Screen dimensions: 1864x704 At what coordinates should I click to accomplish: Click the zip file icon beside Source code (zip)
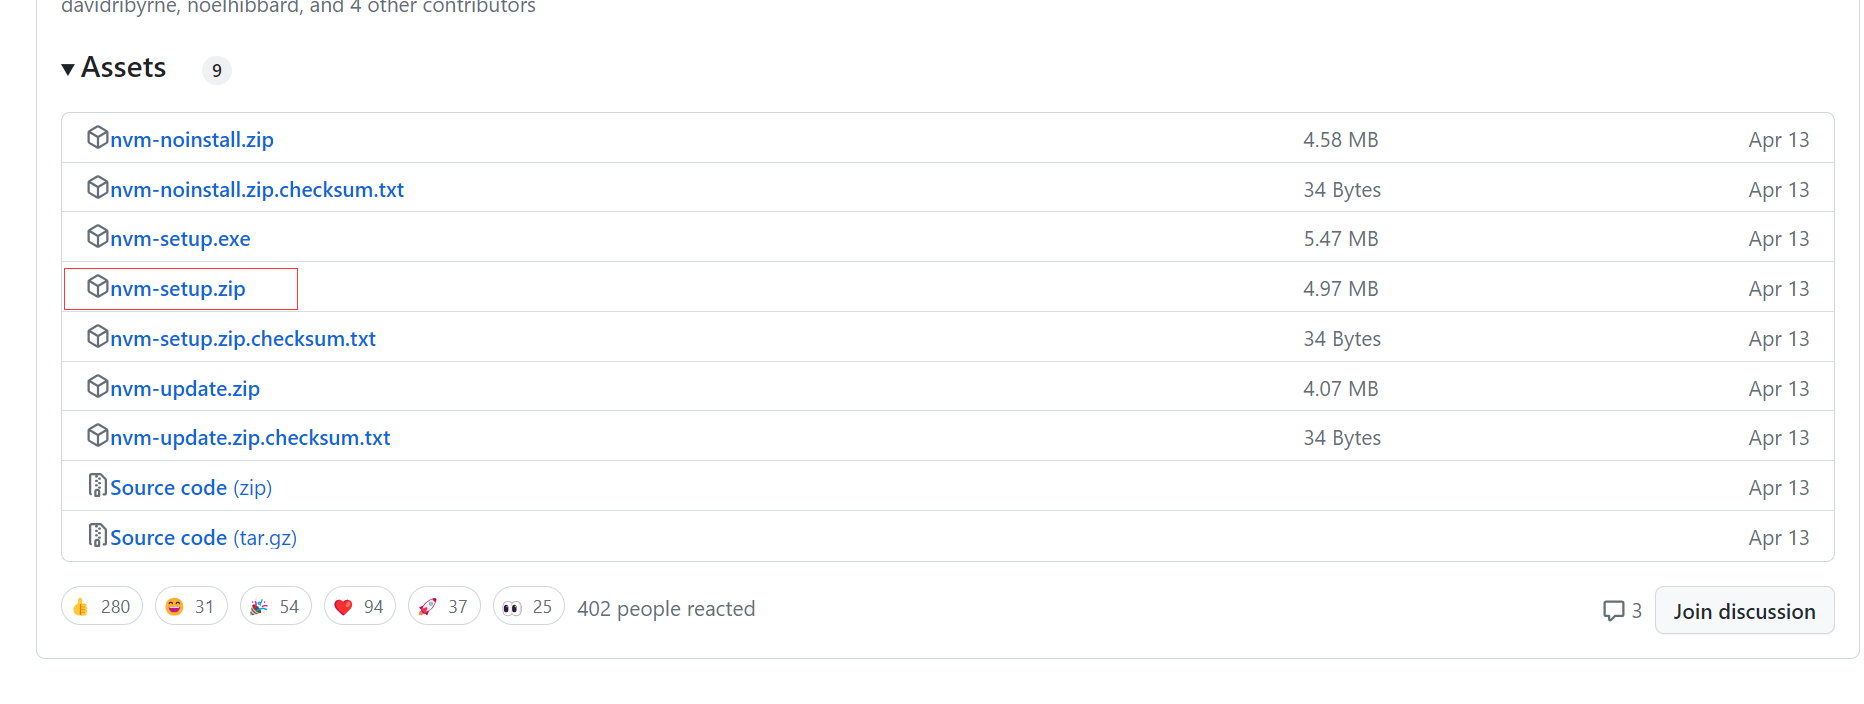coord(97,486)
